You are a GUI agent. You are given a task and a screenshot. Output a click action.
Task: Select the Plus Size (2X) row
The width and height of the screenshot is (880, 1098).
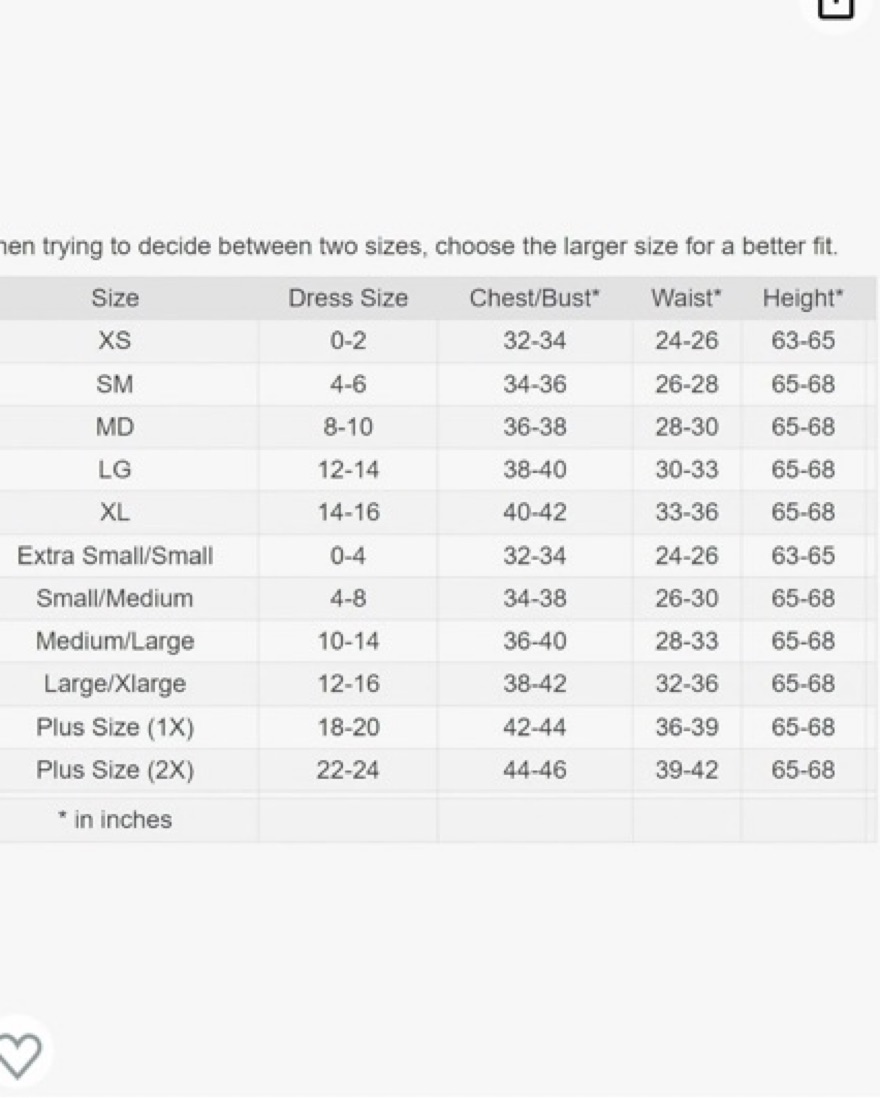(438, 770)
